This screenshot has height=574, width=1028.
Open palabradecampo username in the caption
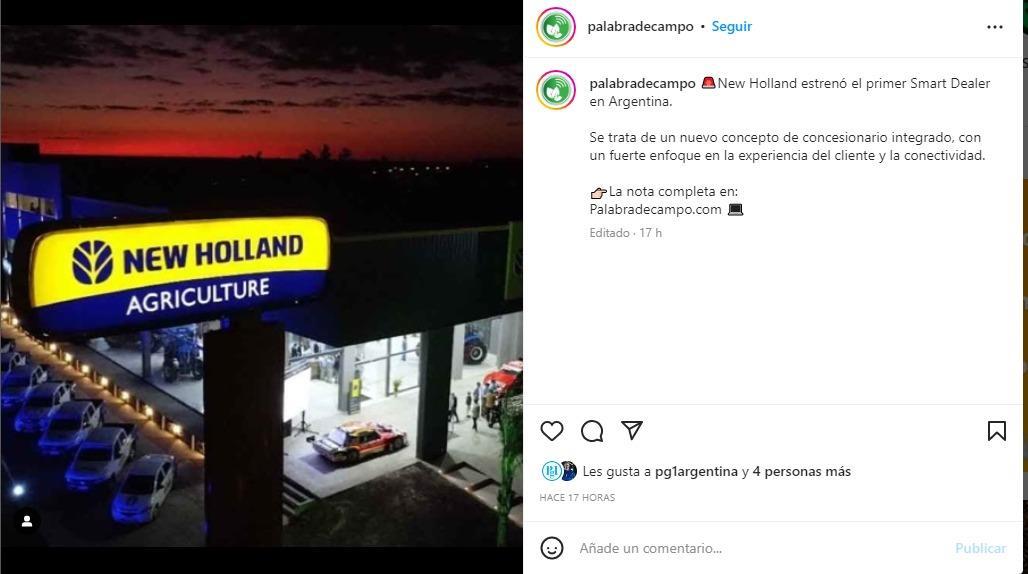[x=642, y=83]
